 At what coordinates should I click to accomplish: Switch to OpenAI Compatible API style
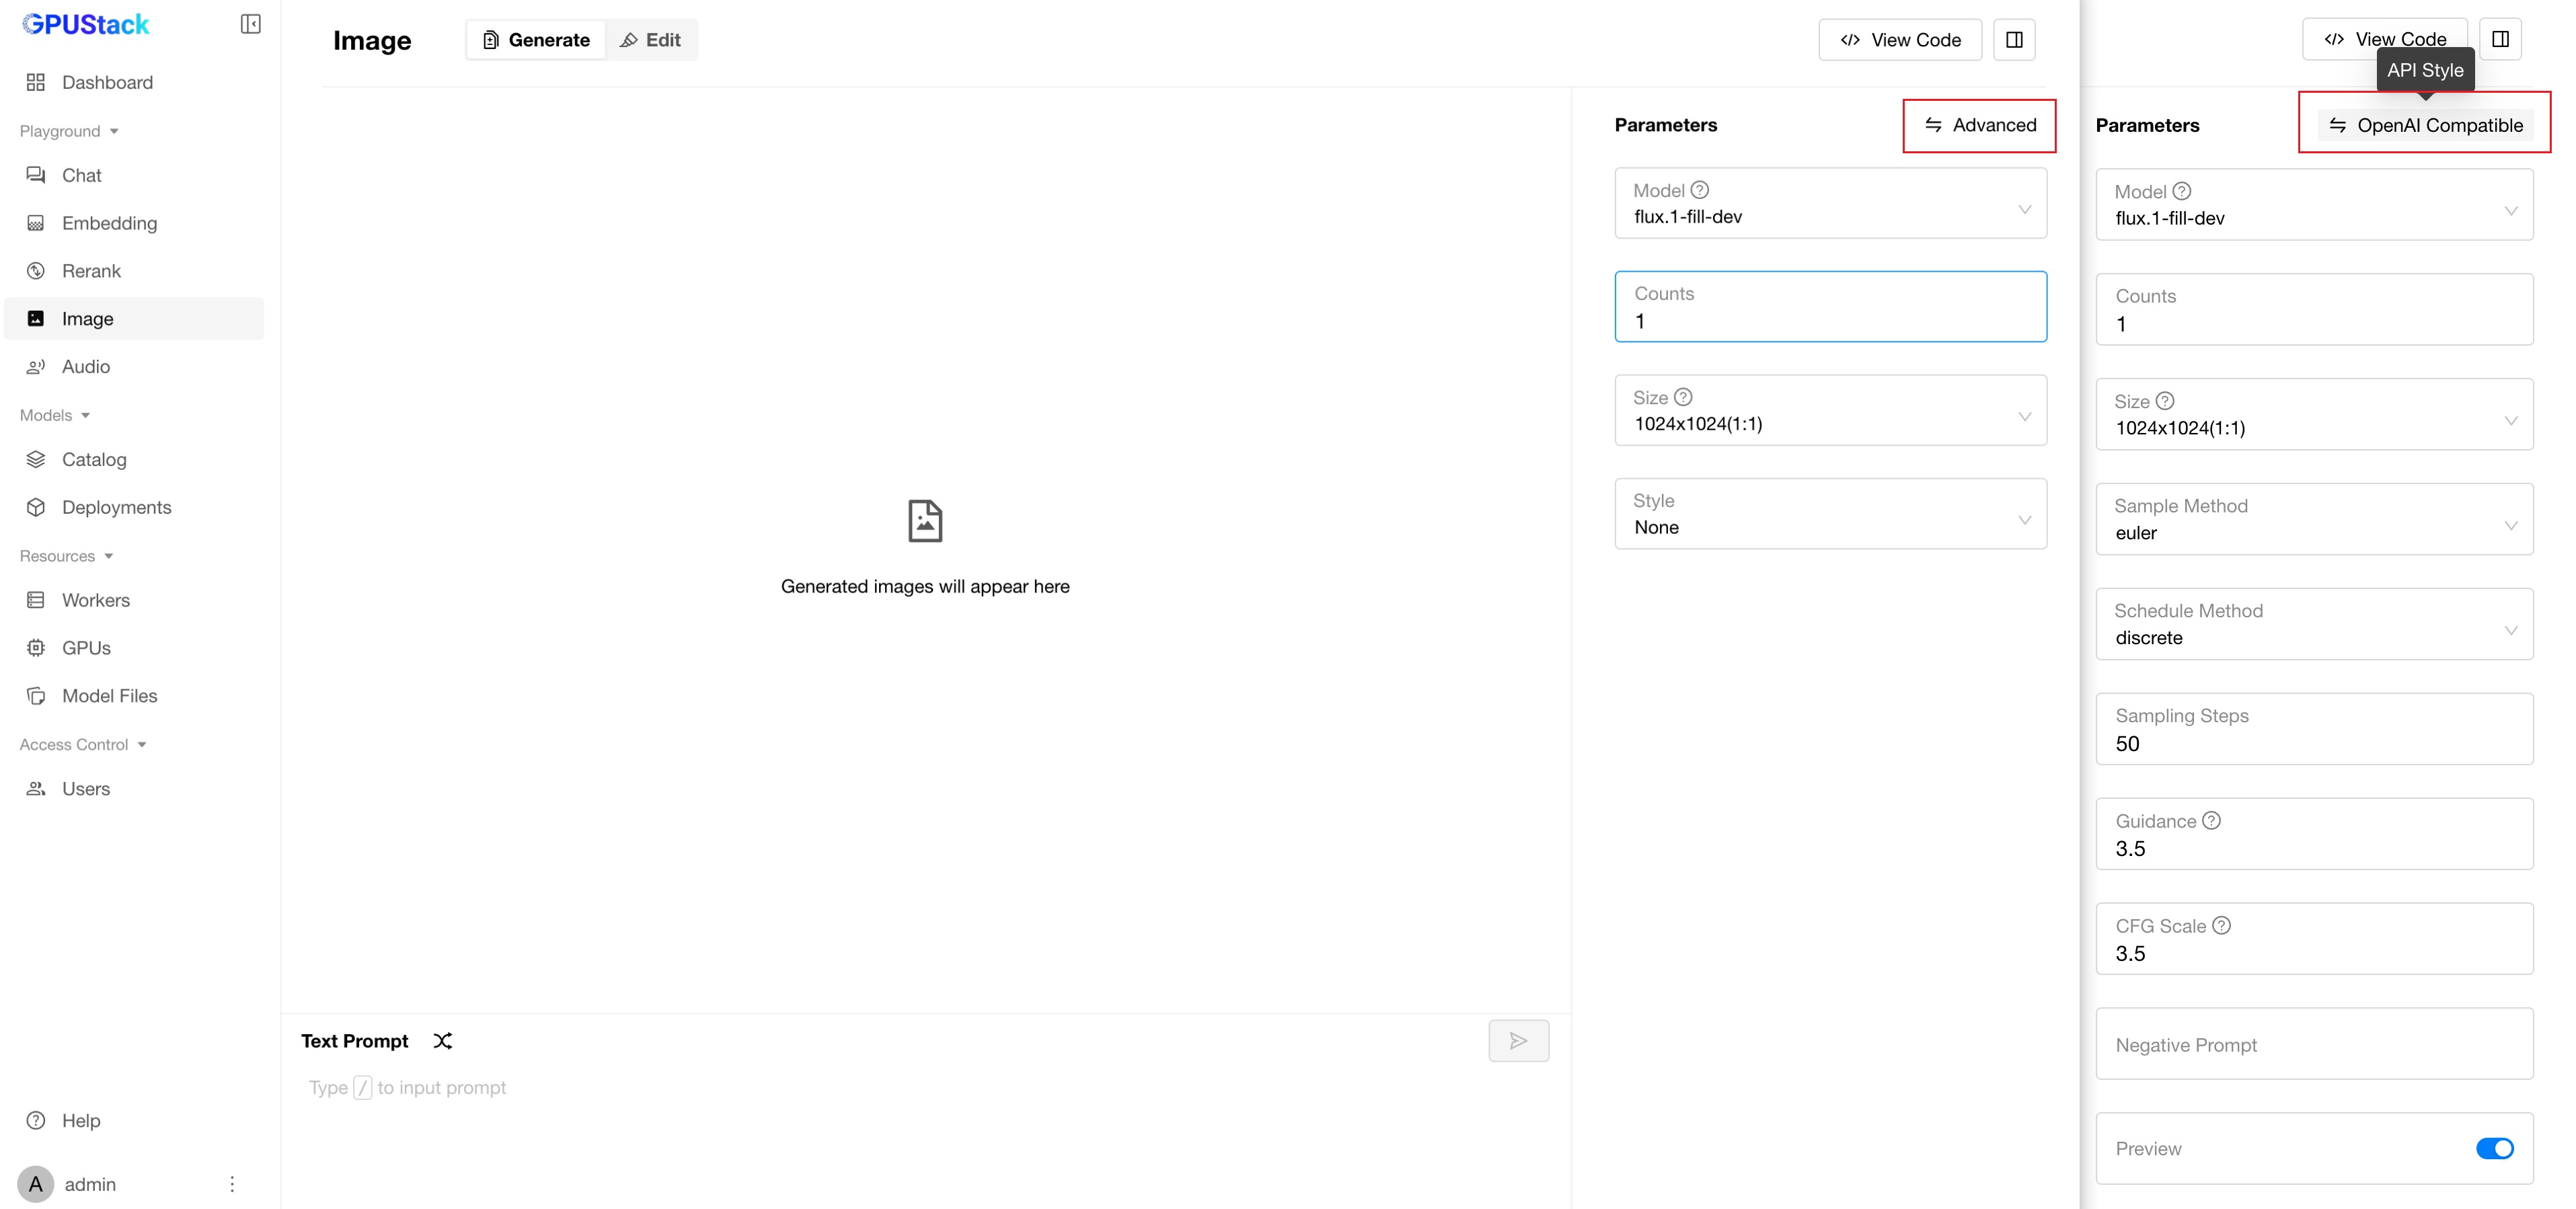2425,125
